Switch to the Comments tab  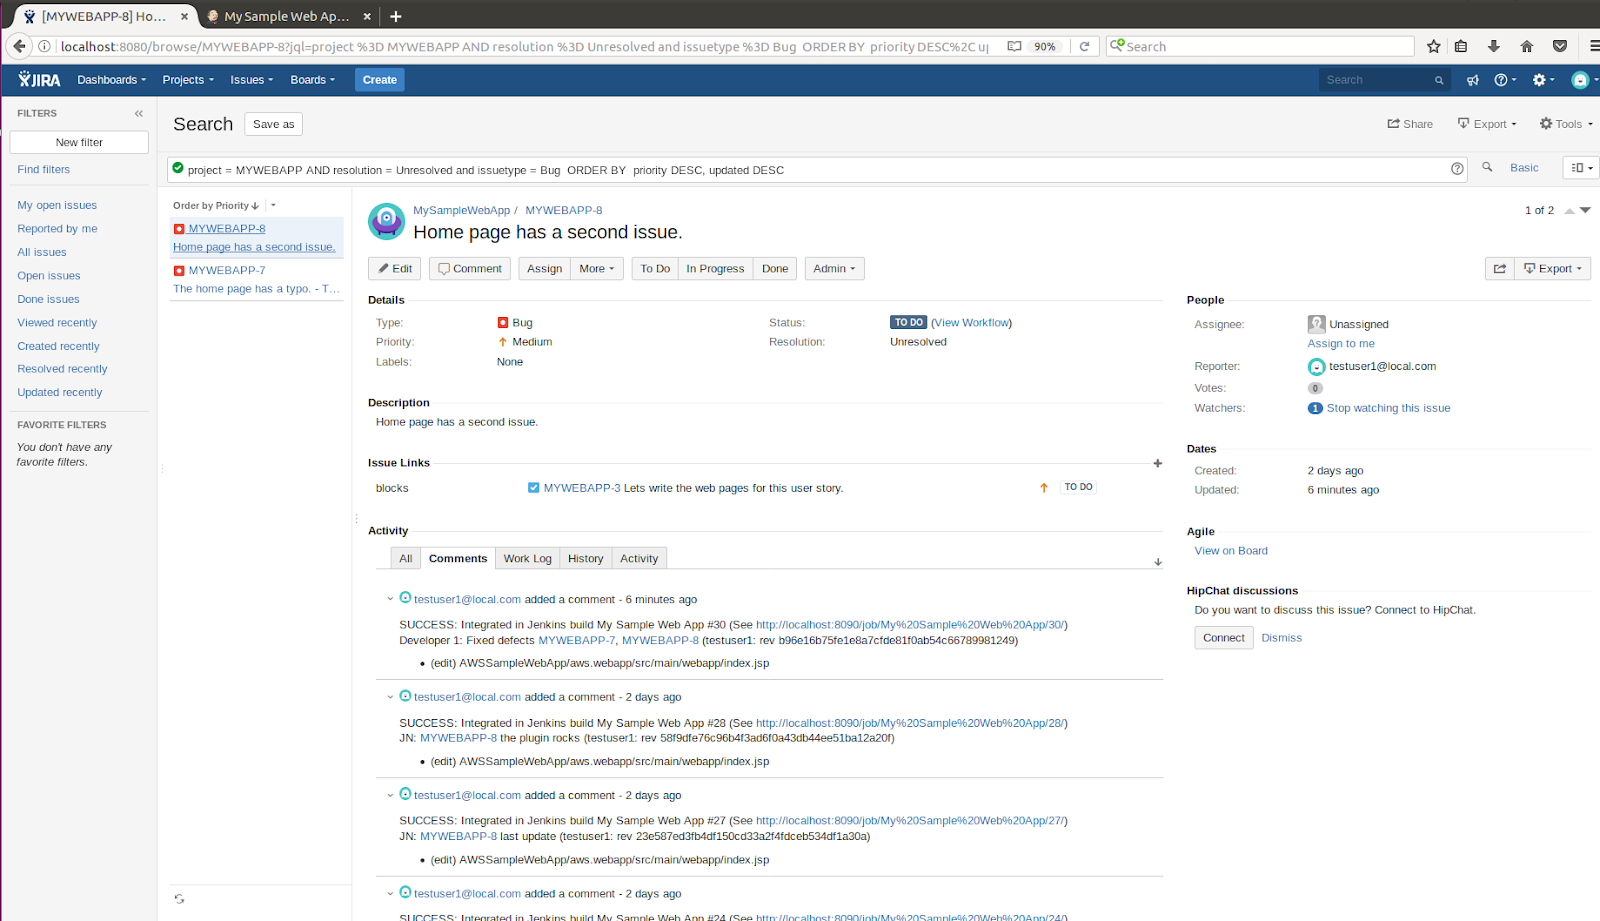point(458,559)
